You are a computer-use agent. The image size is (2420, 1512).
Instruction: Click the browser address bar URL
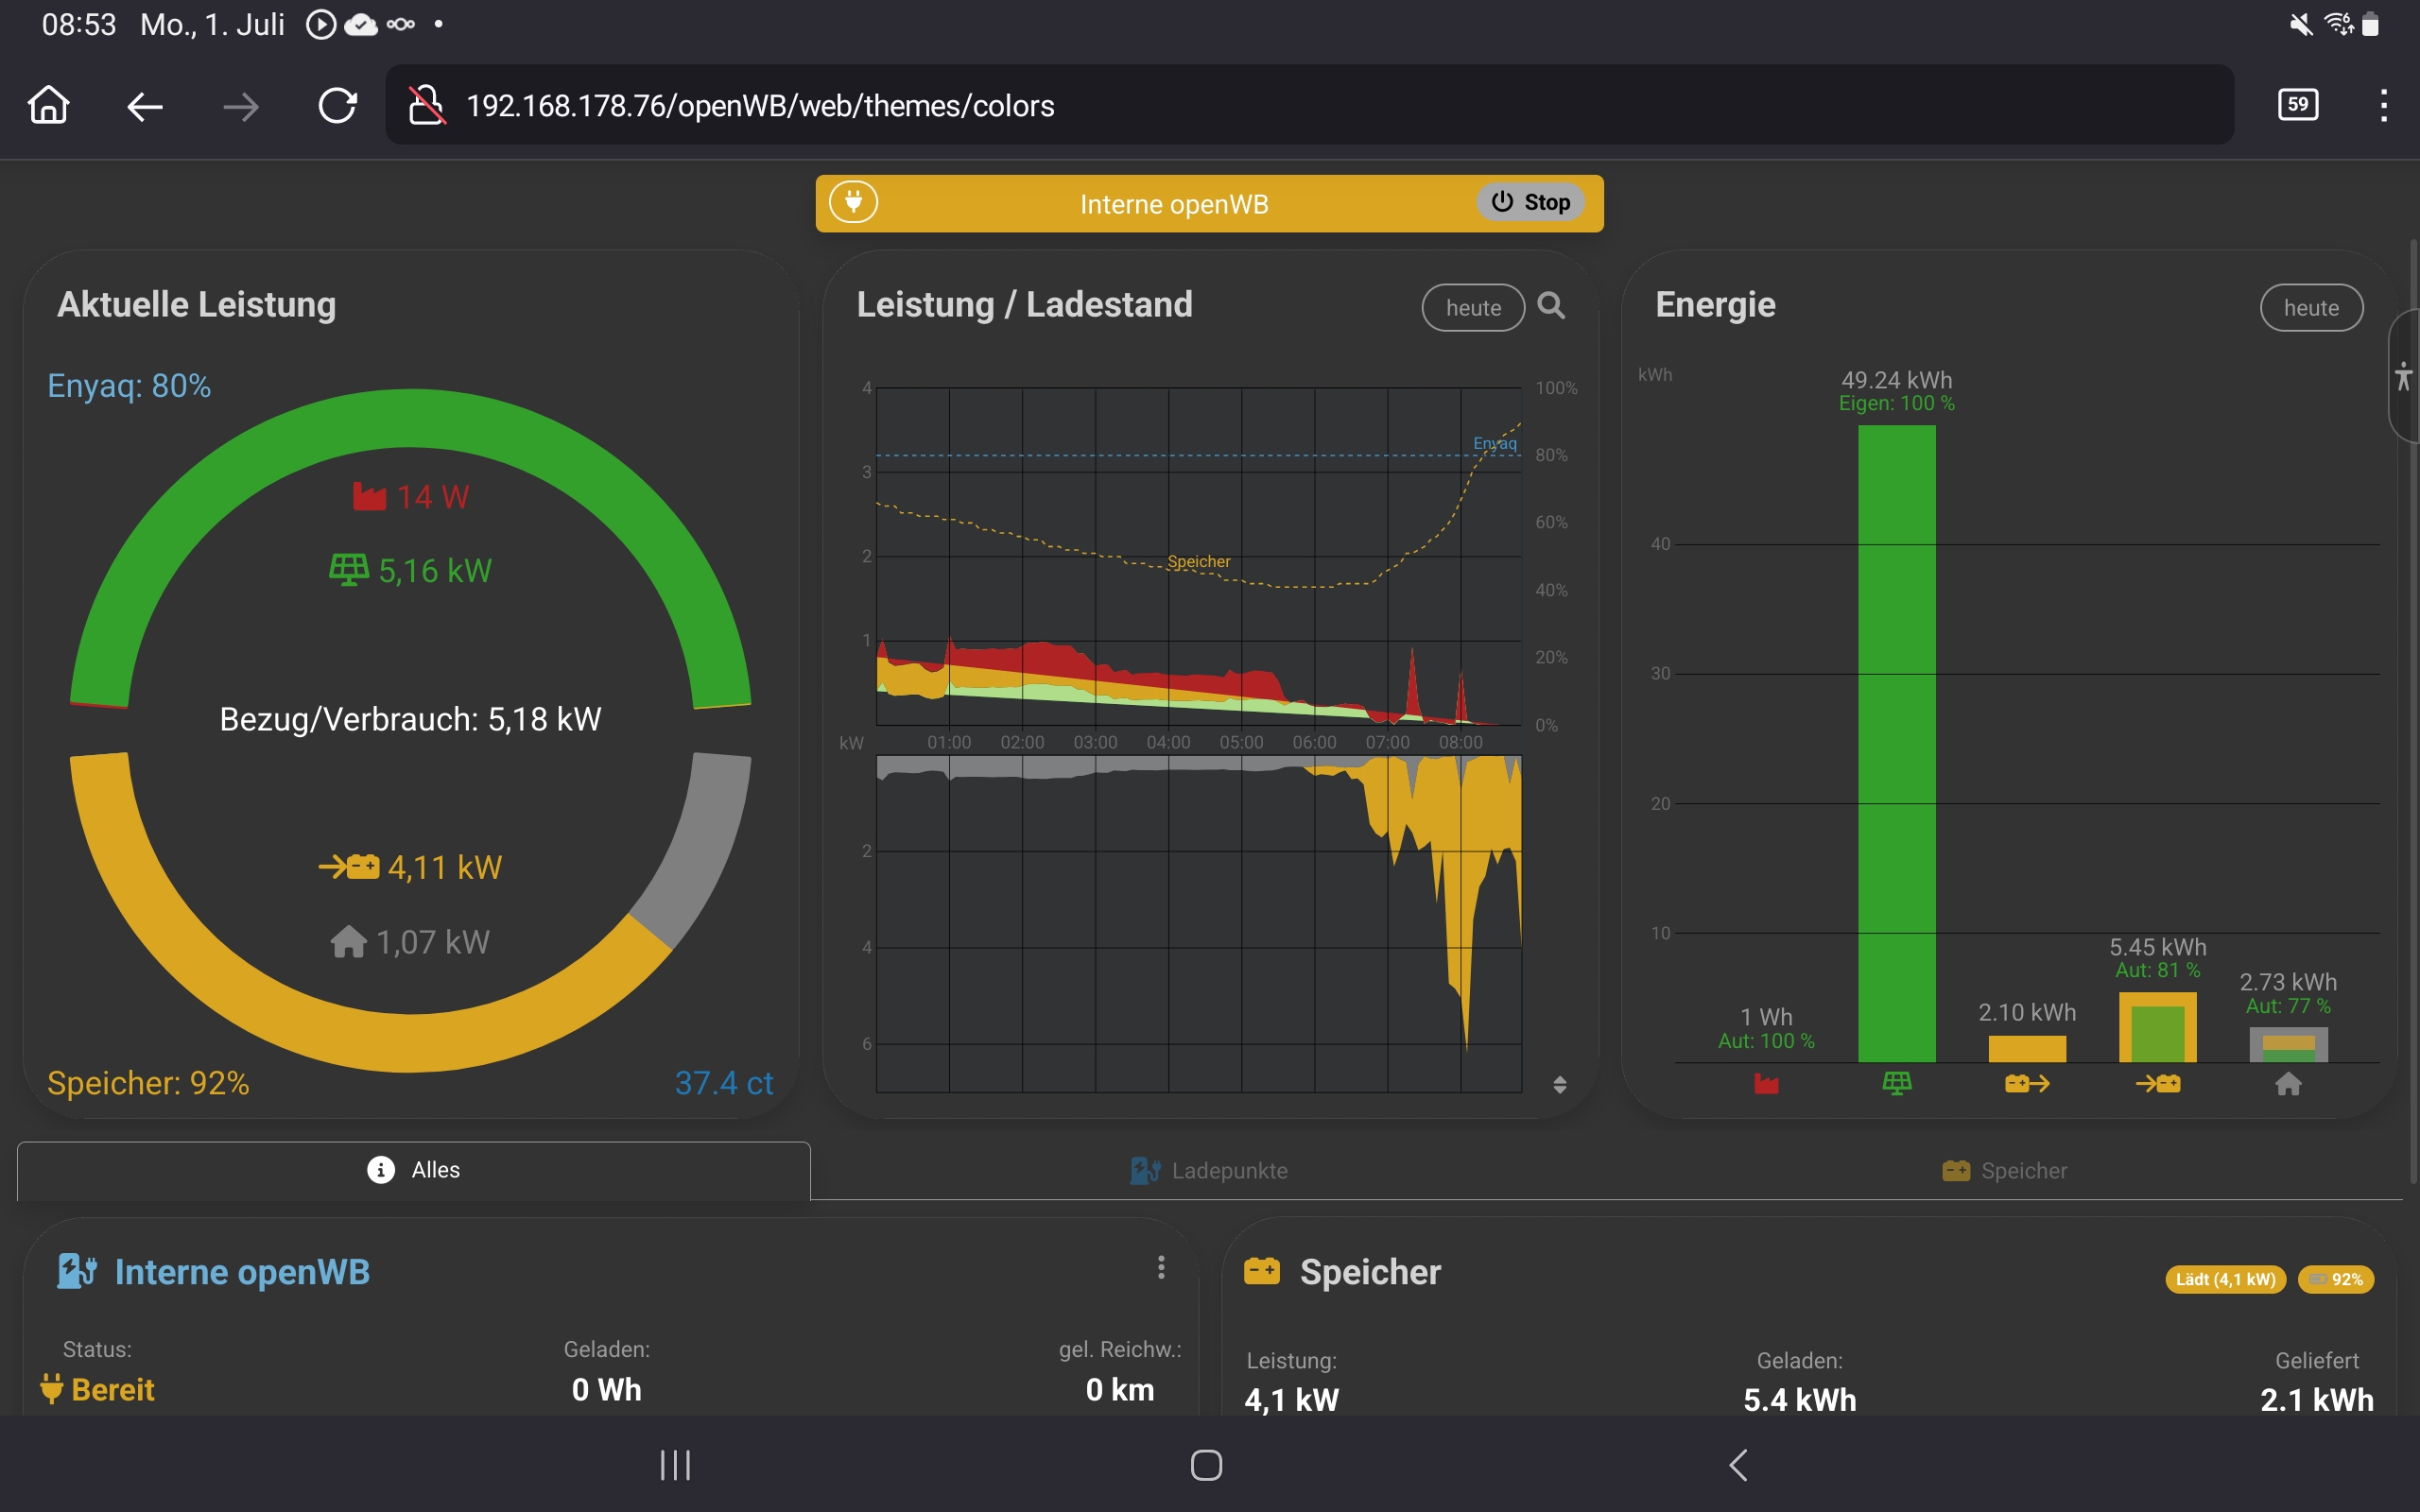click(x=760, y=106)
